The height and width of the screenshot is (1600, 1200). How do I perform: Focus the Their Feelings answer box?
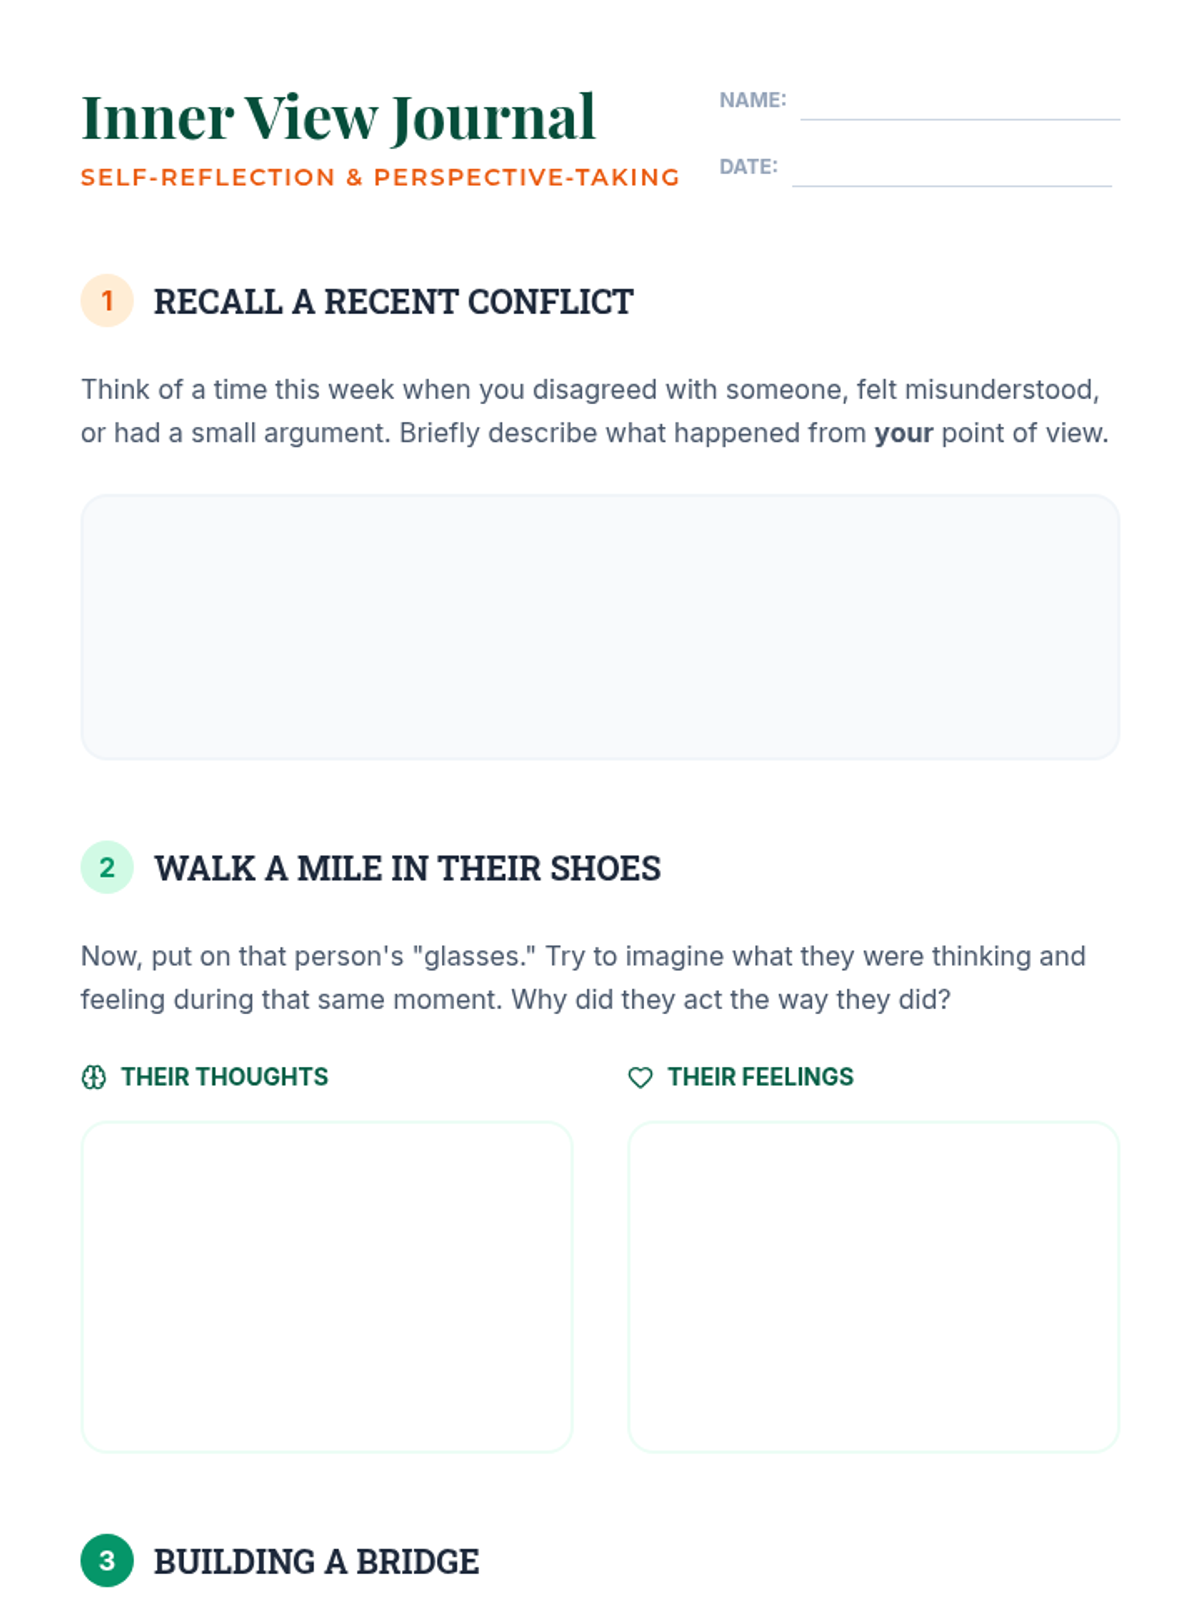point(873,1286)
